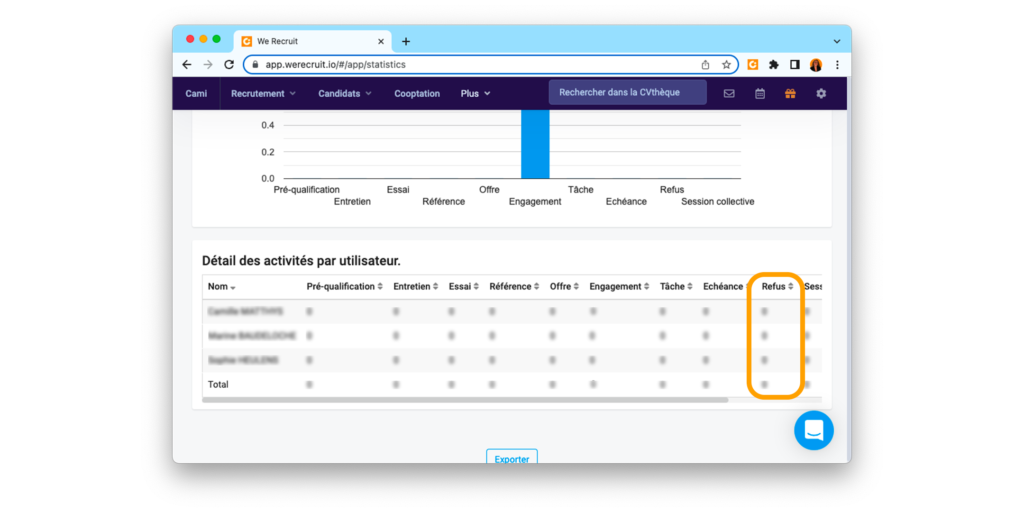Image resolution: width=1024 pixels, height=512 pixels.
Task: Sort by the Essai column
Action: click(464, 287)
